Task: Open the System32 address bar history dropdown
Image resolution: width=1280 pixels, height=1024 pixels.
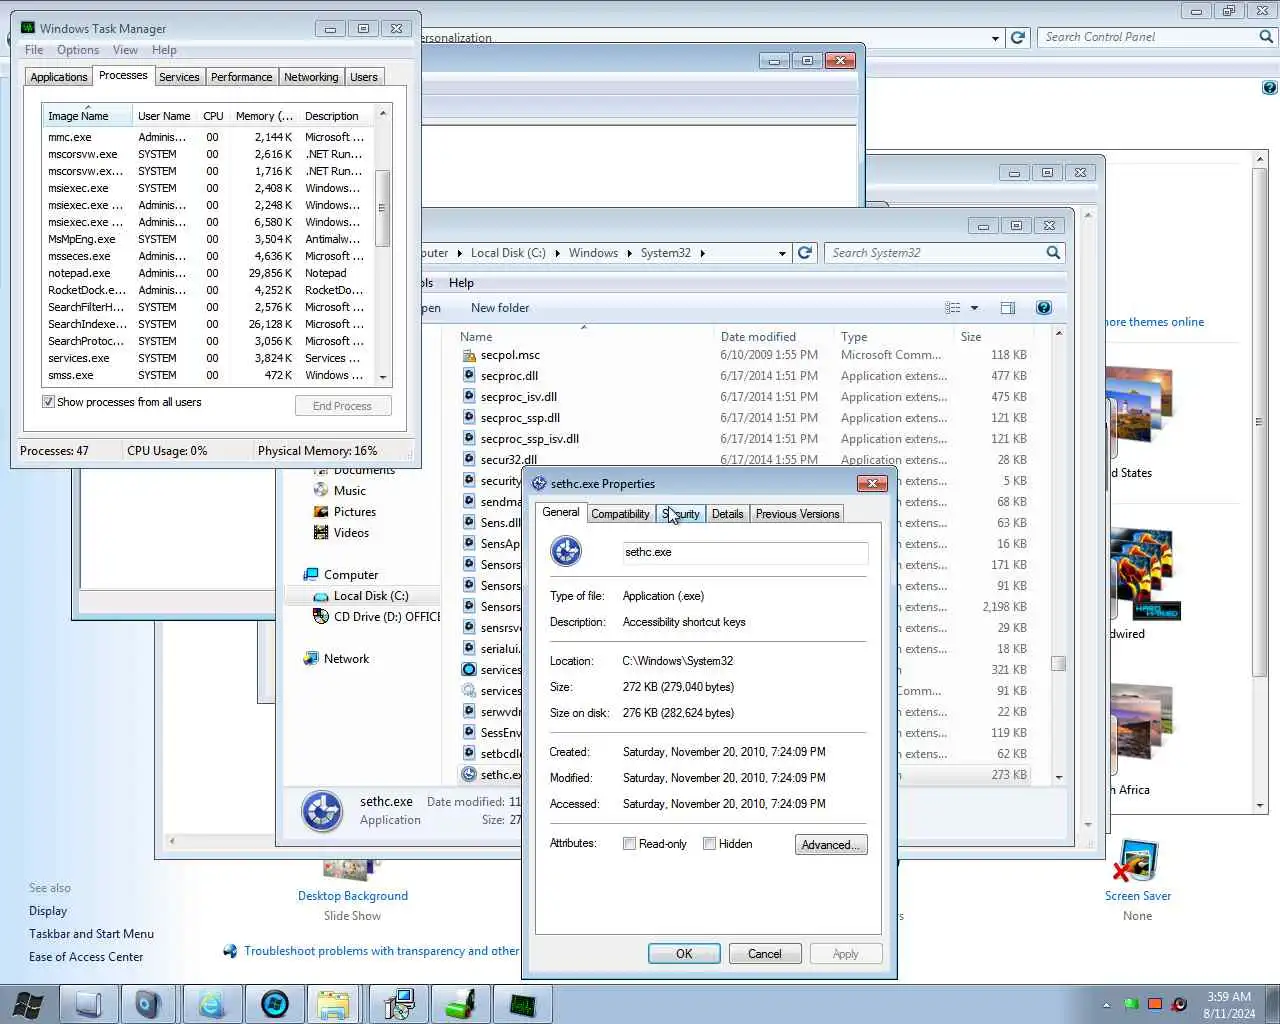Action: point(782,254)
